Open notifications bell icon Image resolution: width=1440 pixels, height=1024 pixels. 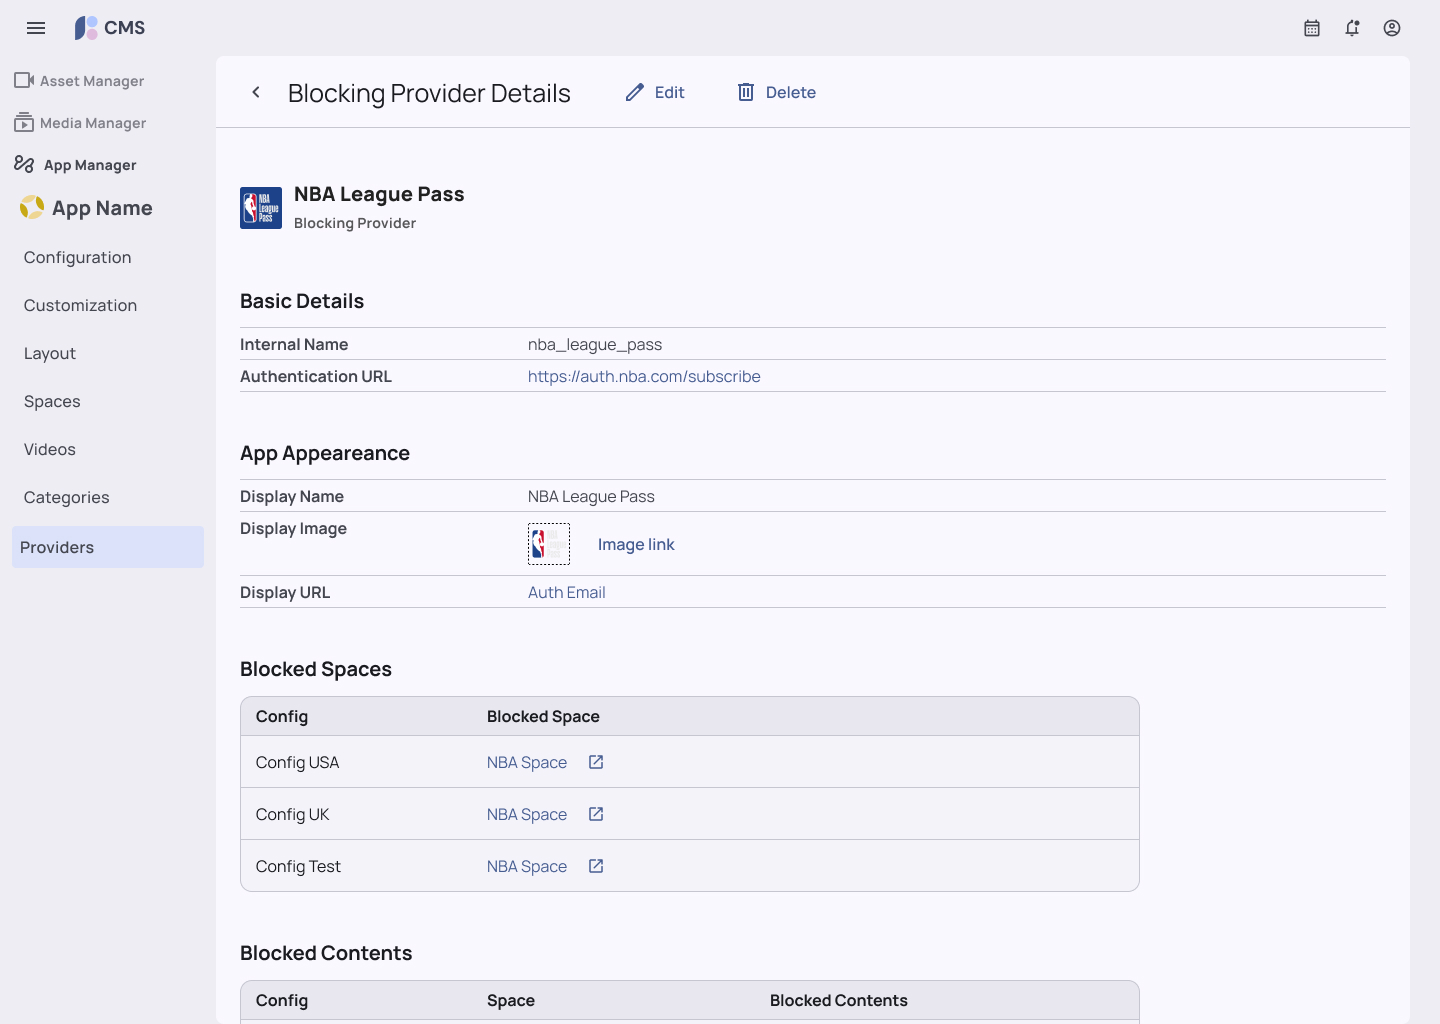pos(1352,28)
